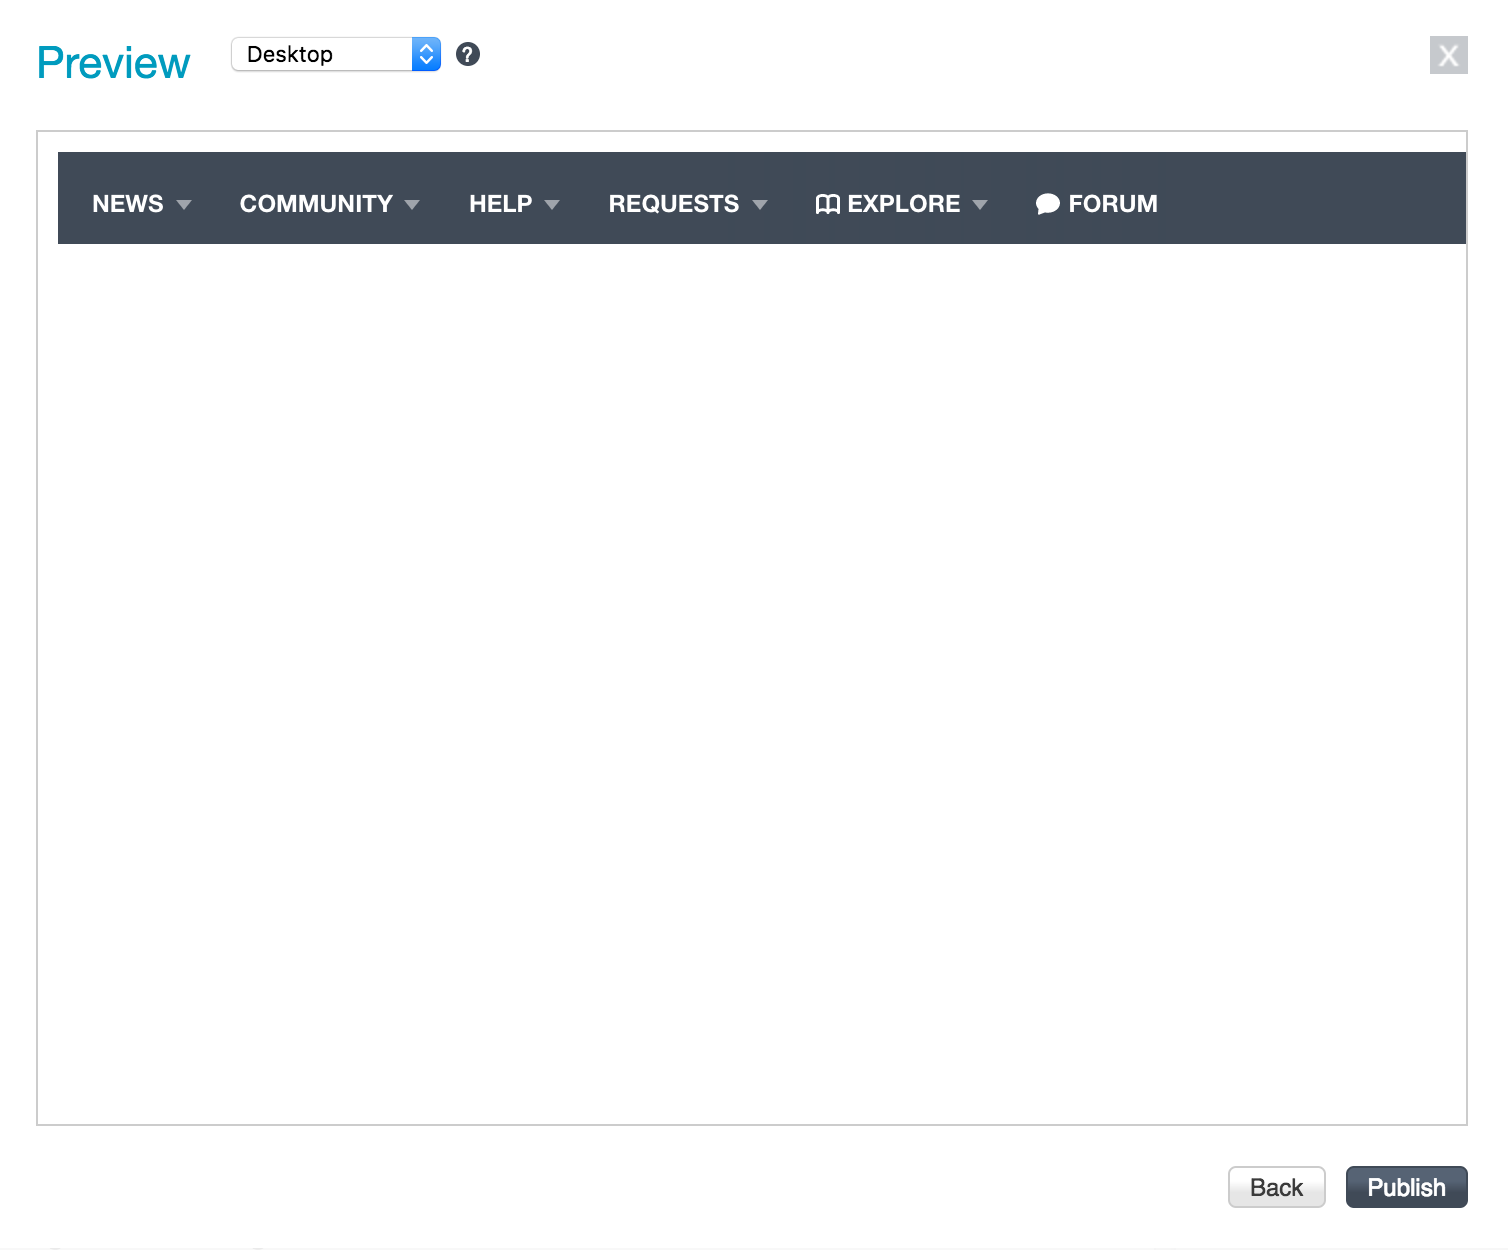Expand the arrow next to NEWS
The width and height of the screenshot is (1508, 1250).
click(x=184, y=205)
